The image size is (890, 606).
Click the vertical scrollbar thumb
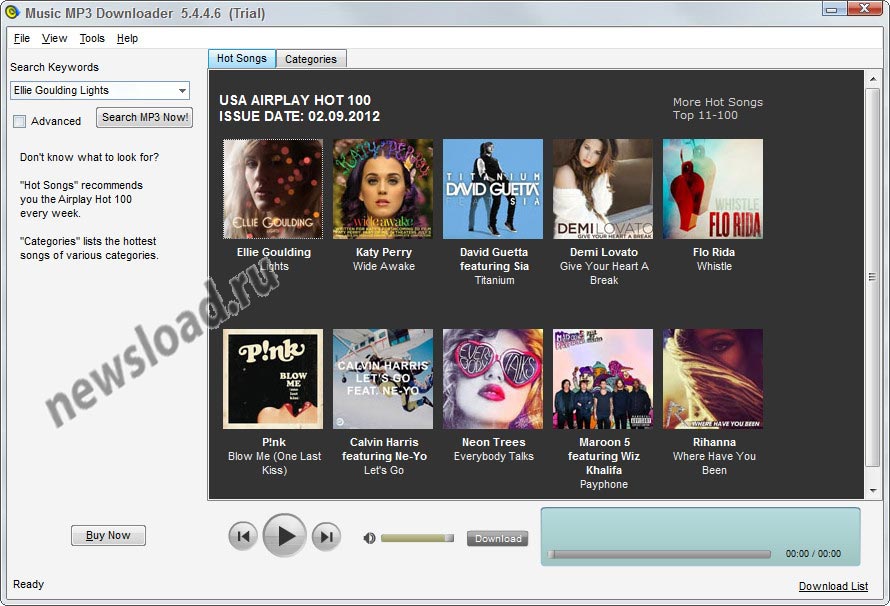(872, 276)
